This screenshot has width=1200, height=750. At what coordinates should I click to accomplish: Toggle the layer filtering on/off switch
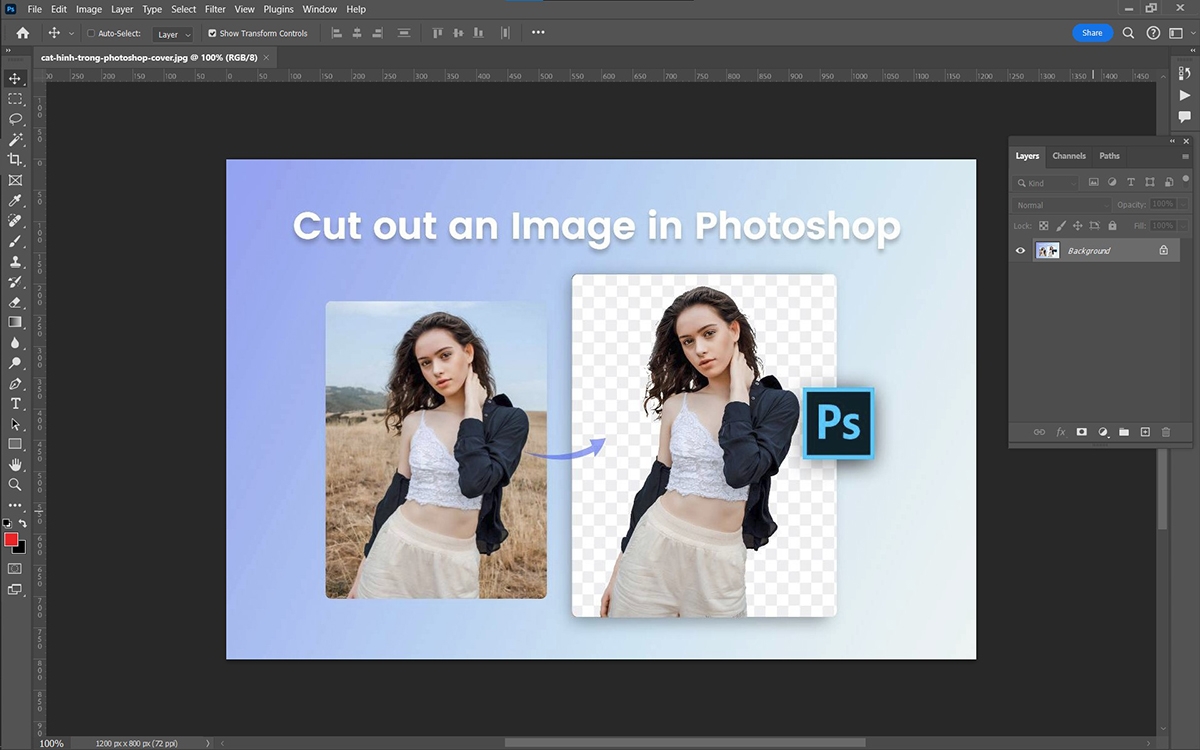(x=1186, y=181)
